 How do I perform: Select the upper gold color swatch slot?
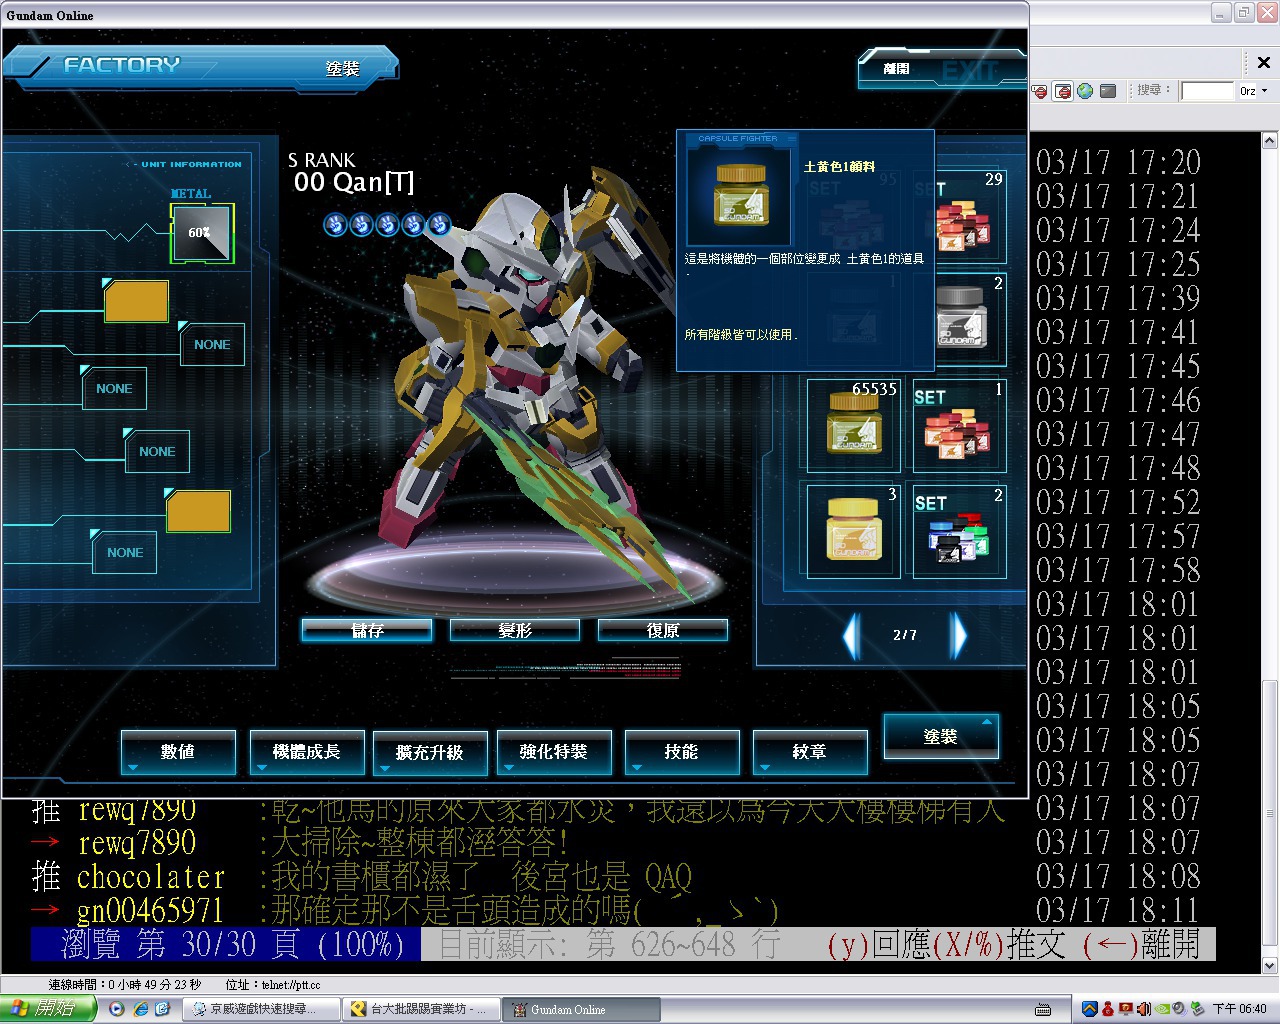[136, 302]
